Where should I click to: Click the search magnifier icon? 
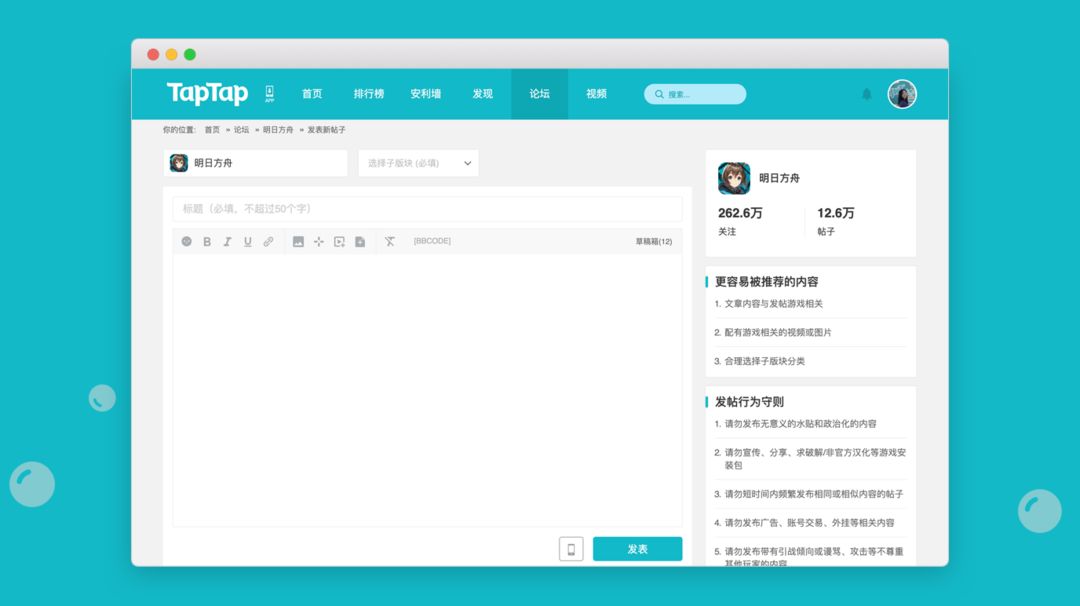point(659,94)
